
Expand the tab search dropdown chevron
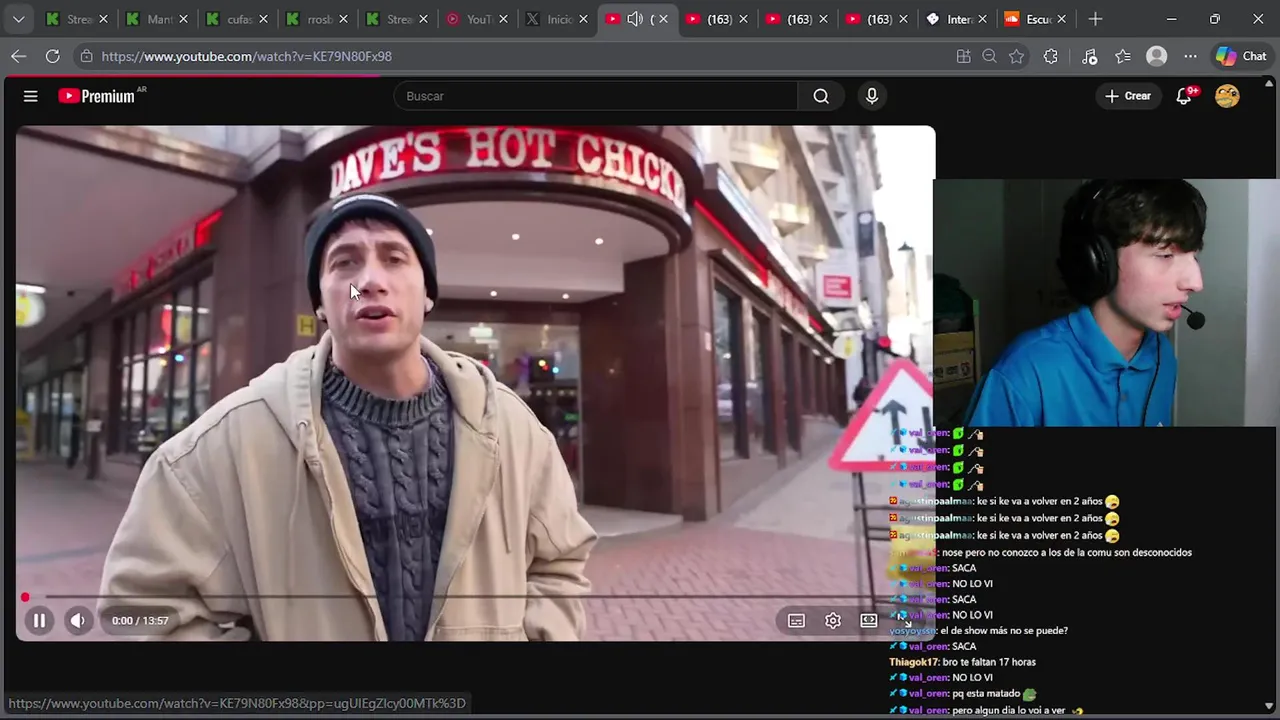(x=18, y=19)
